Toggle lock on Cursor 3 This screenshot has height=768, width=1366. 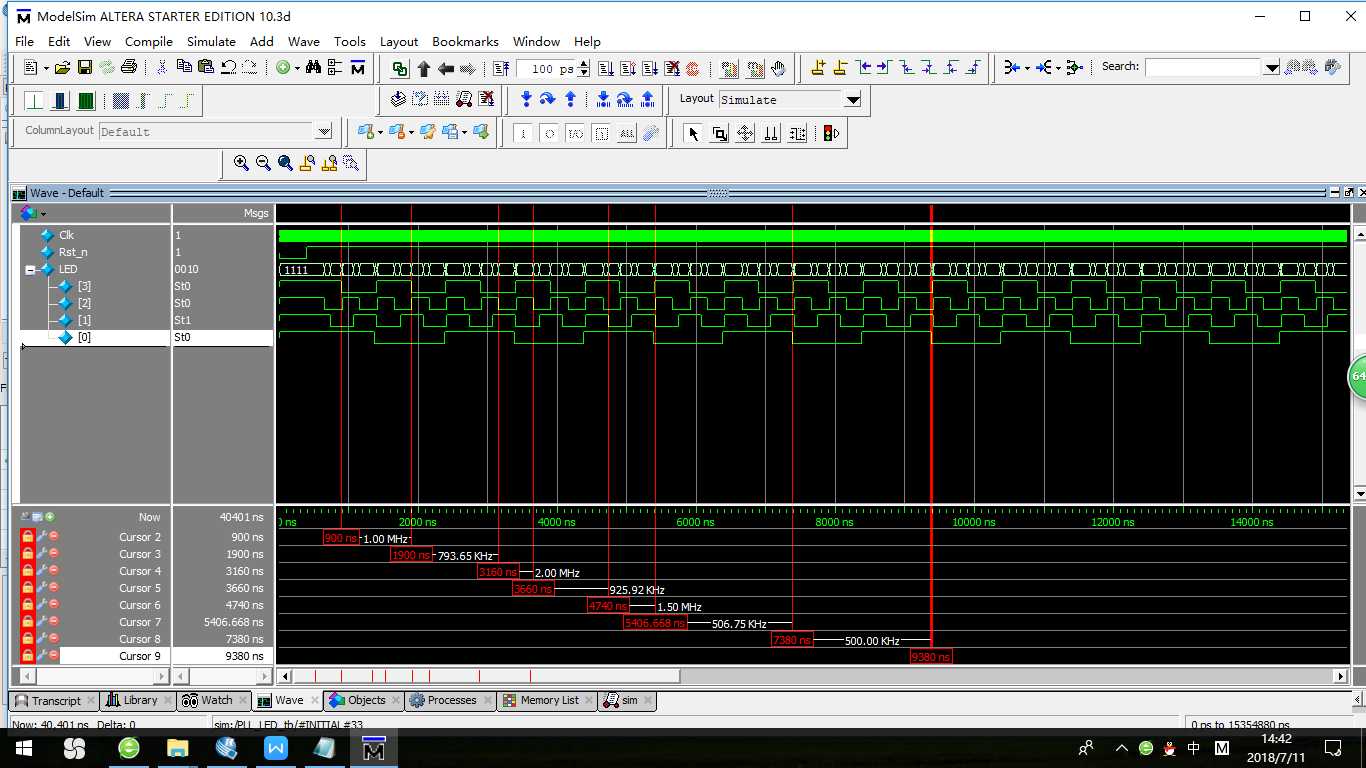click(27, 554)
